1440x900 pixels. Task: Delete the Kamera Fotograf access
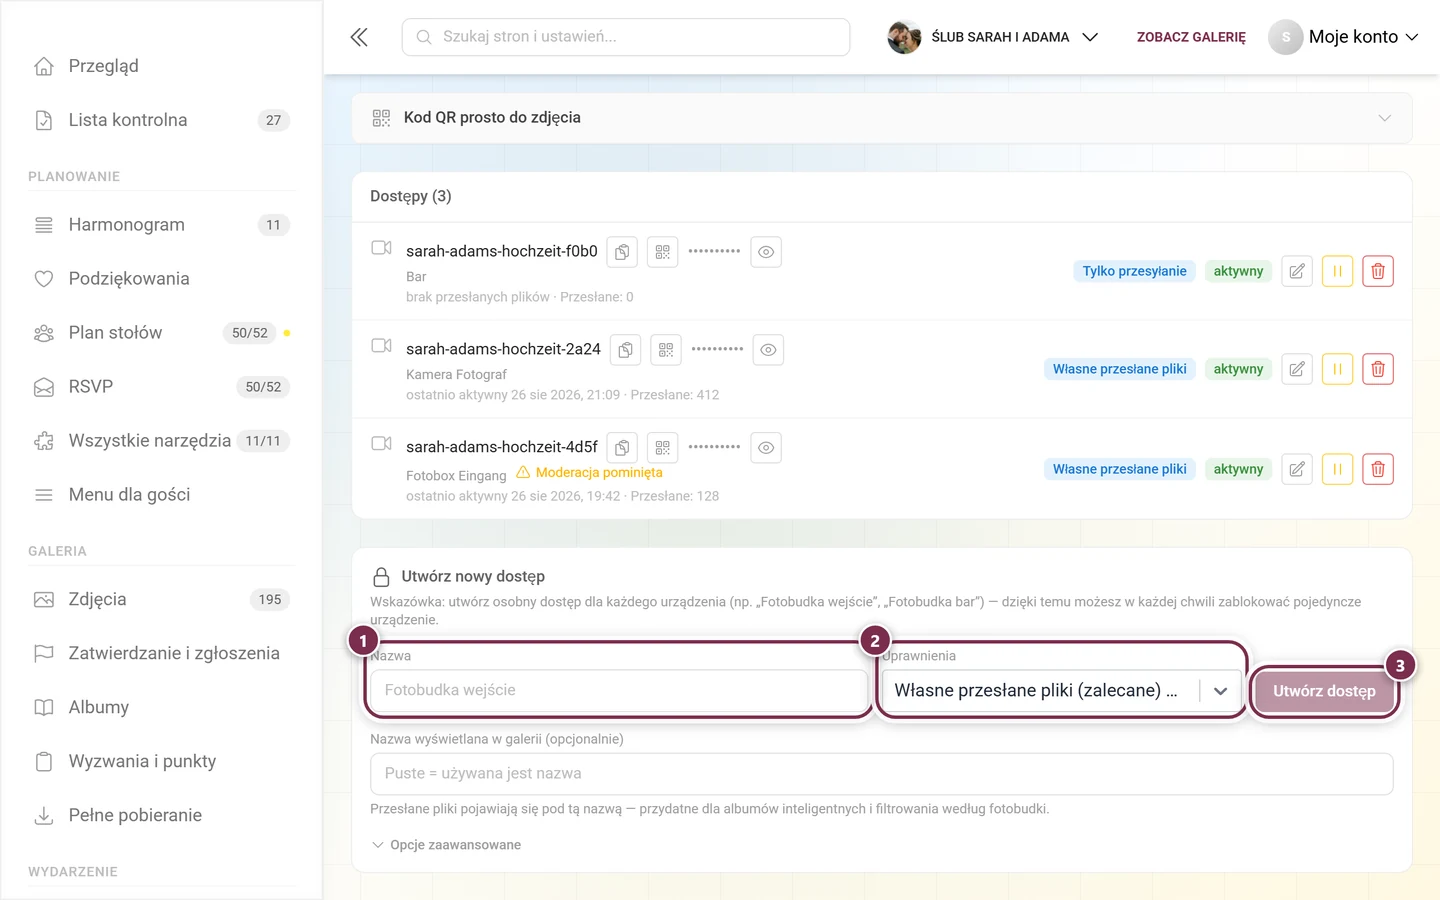coord(1378,369)
